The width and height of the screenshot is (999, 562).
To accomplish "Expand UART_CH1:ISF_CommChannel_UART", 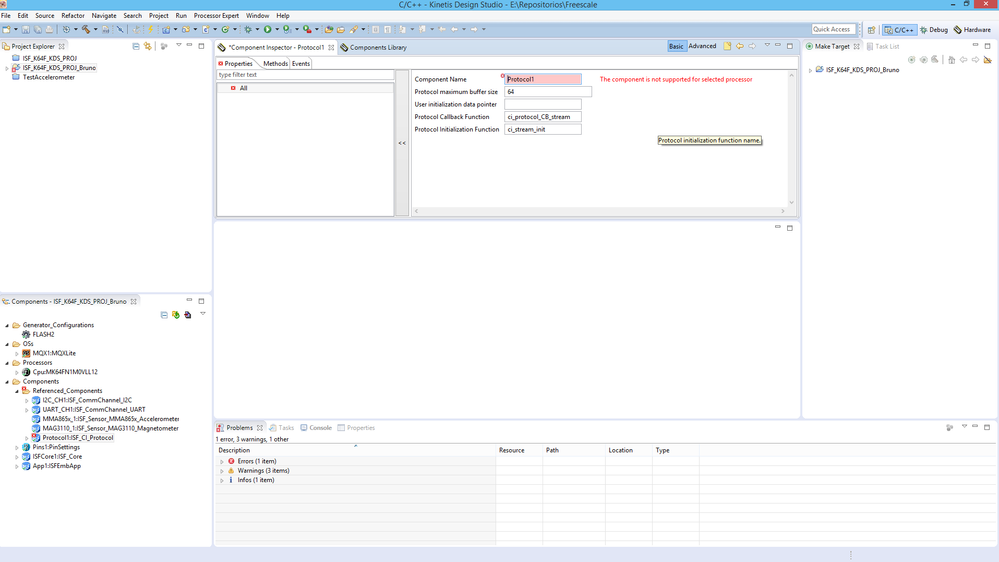I will click(x=27, y=410).
